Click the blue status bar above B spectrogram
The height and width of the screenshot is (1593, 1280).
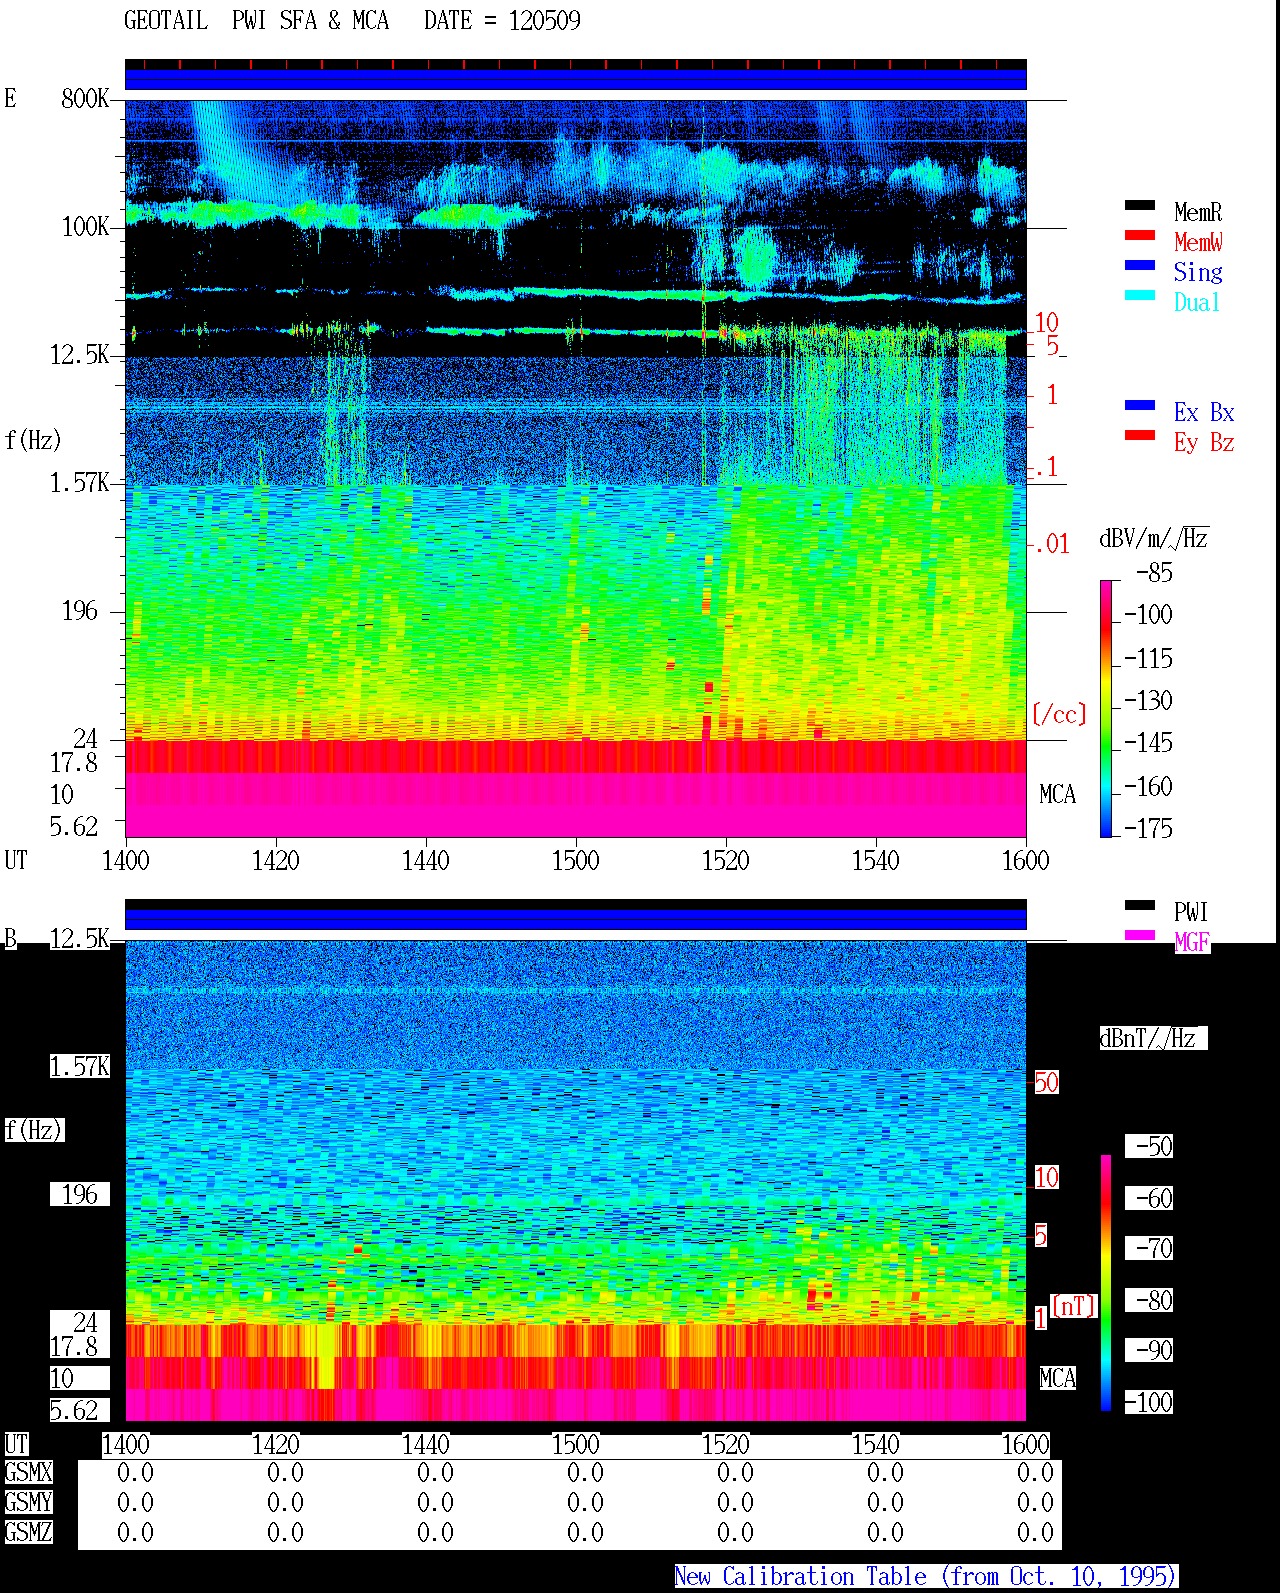[576, 919]
